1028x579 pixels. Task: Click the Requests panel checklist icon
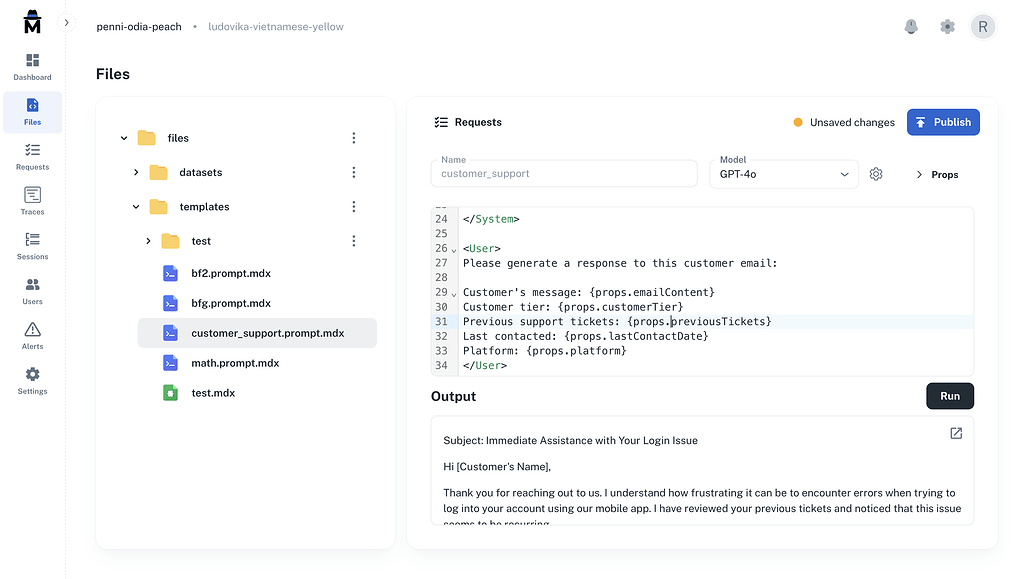click(441, 123)
